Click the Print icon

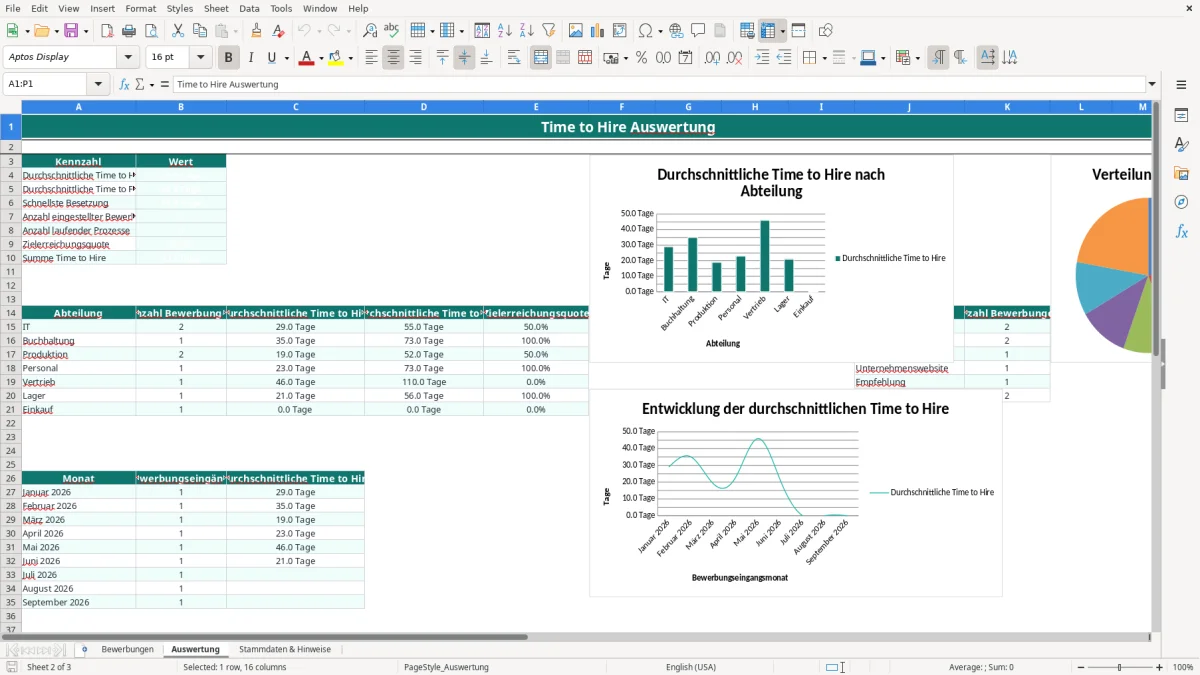click(x=128, y=31)
